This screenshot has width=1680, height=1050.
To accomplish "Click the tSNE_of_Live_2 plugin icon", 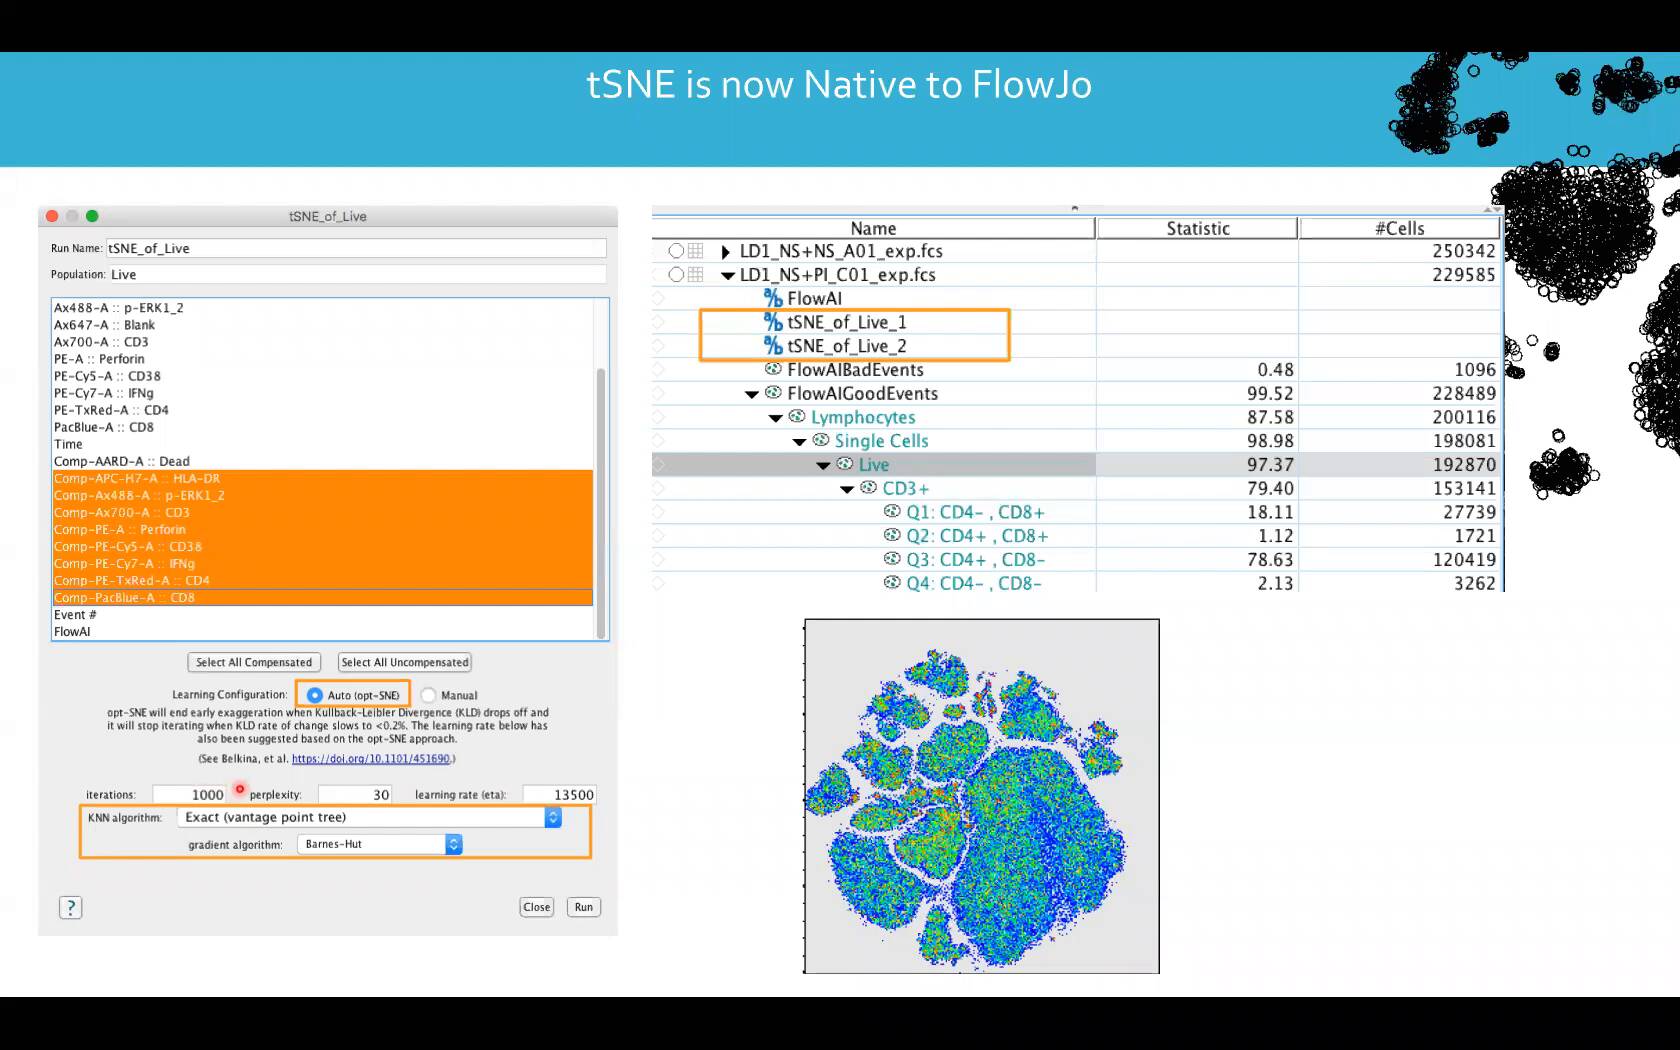I will 773,346.
